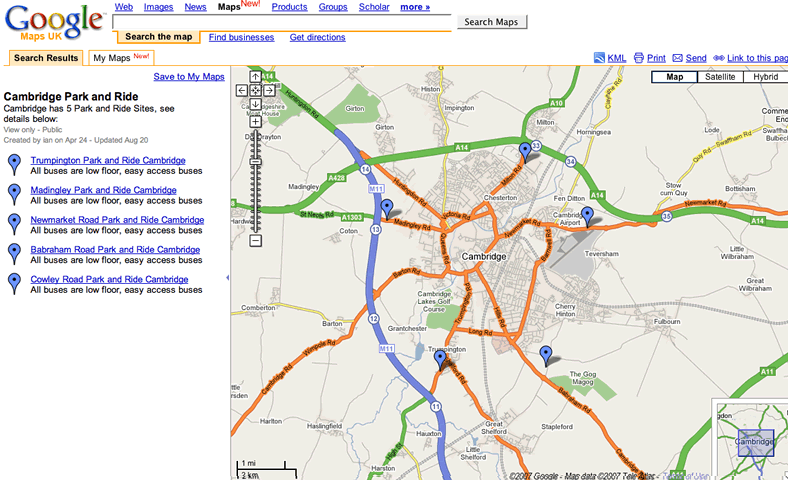Click the envelope Send icon
This screenshot has width=788, height=480.
[677, 58]
